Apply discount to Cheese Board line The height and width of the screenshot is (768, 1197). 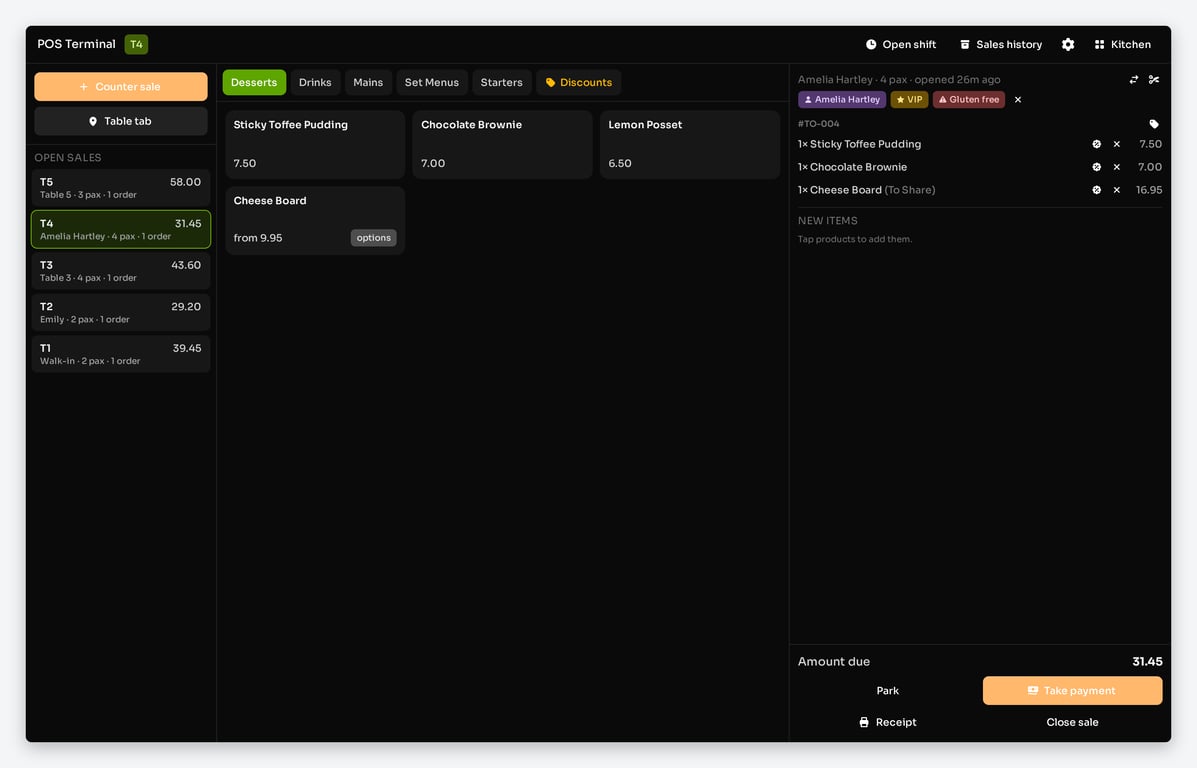tap(1096, 190)
